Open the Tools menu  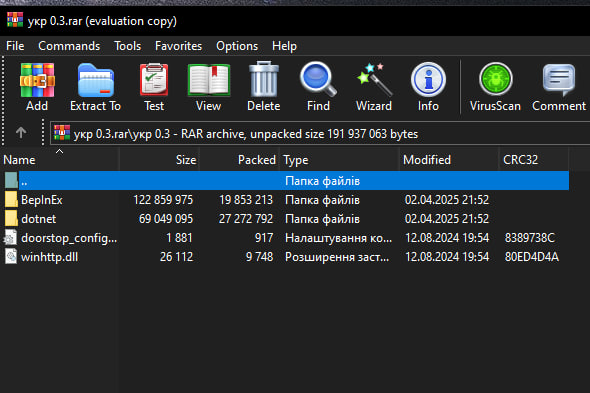click(x=128, y=46)
